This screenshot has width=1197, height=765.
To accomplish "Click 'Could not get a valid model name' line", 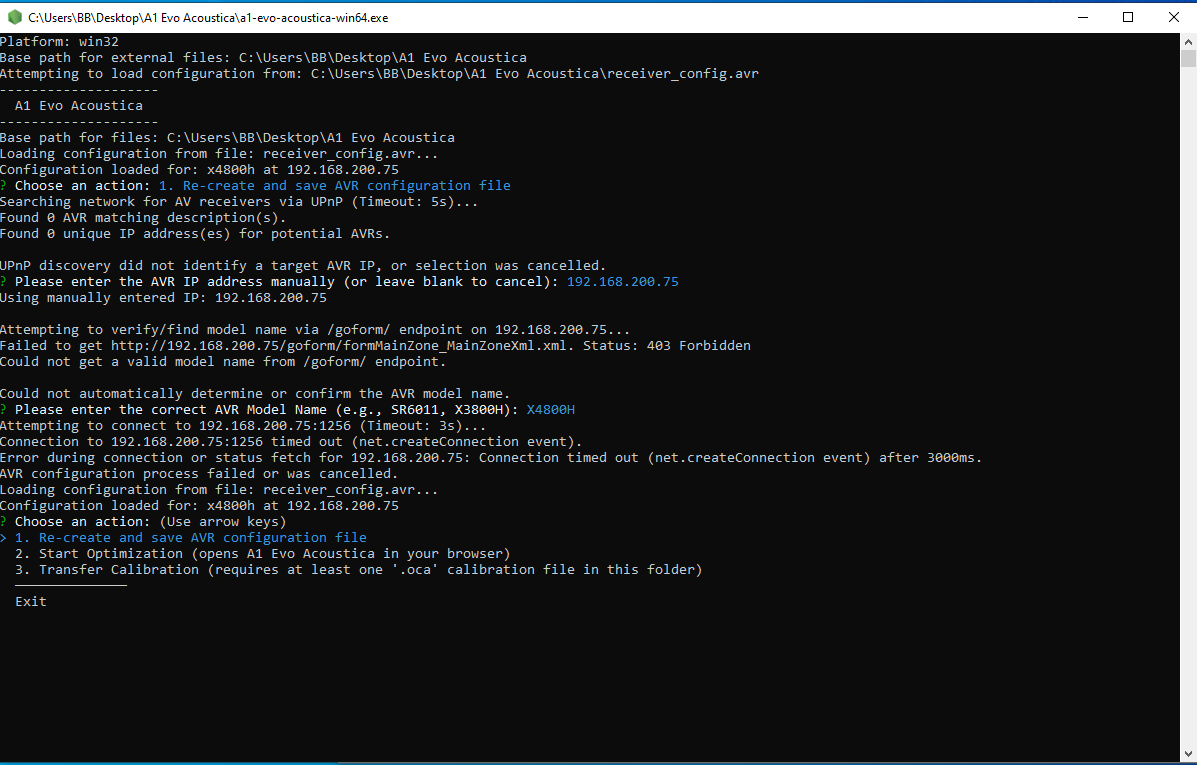I will [223, 362].
